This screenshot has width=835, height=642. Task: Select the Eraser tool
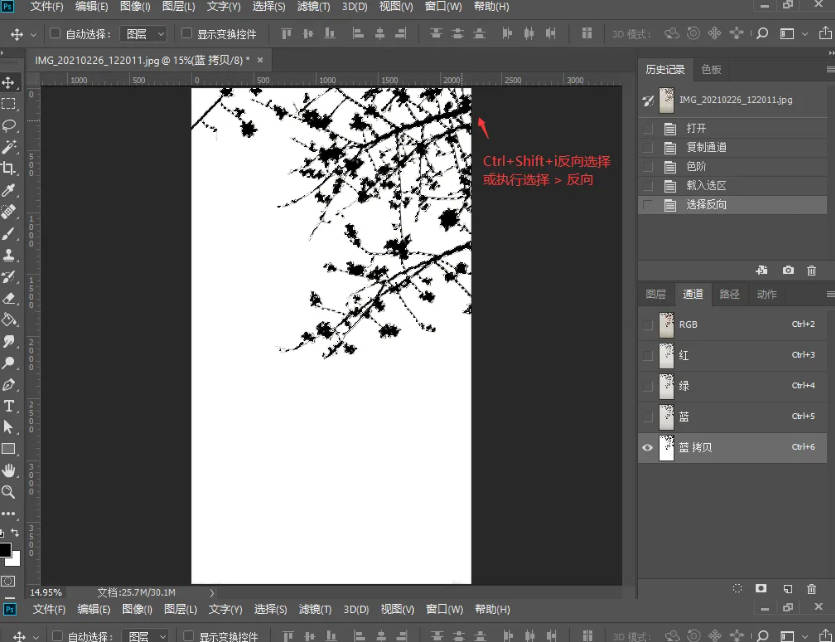[x=9, y=298]
